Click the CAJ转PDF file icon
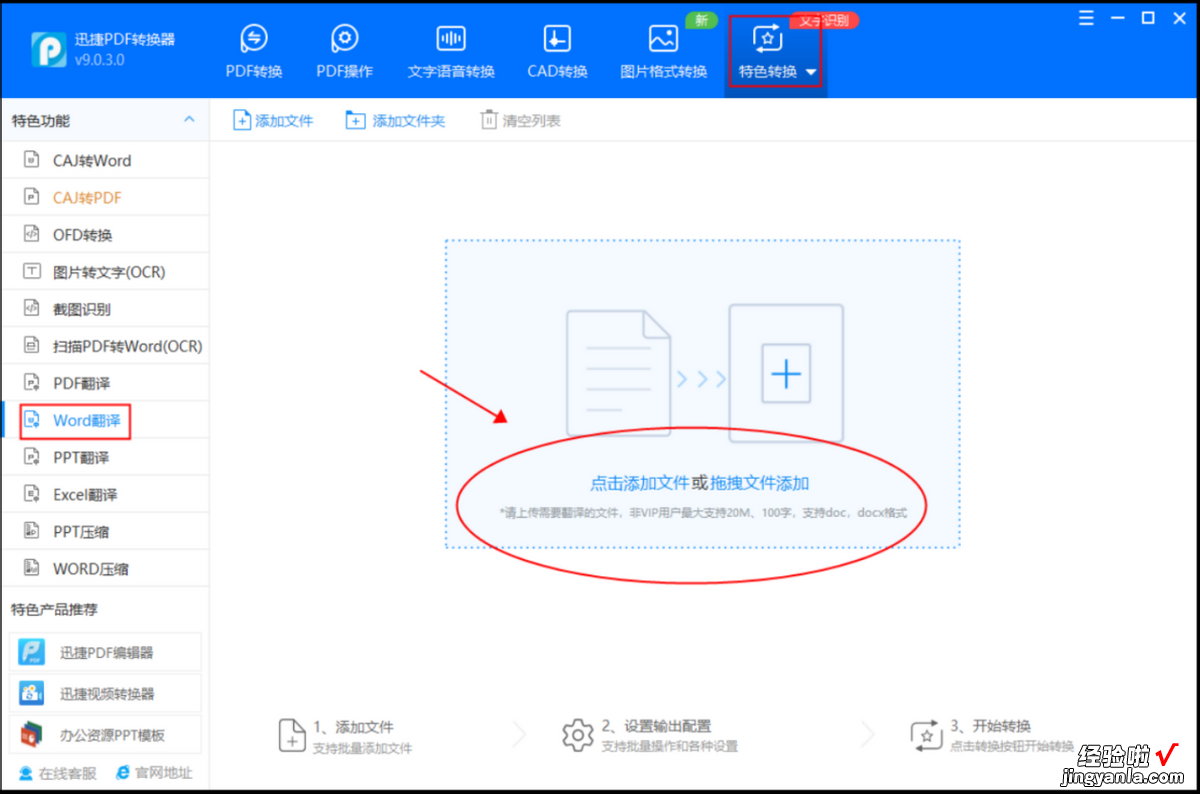 coord(32,197)
